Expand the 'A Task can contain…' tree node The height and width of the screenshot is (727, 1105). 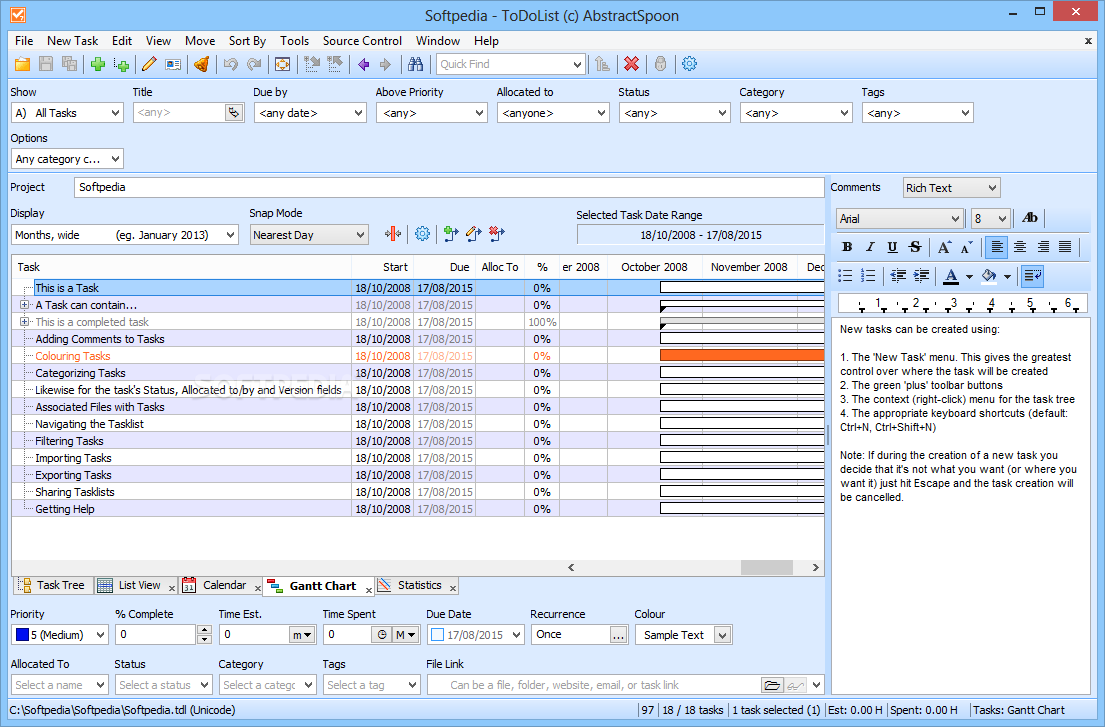coord(25,305)
